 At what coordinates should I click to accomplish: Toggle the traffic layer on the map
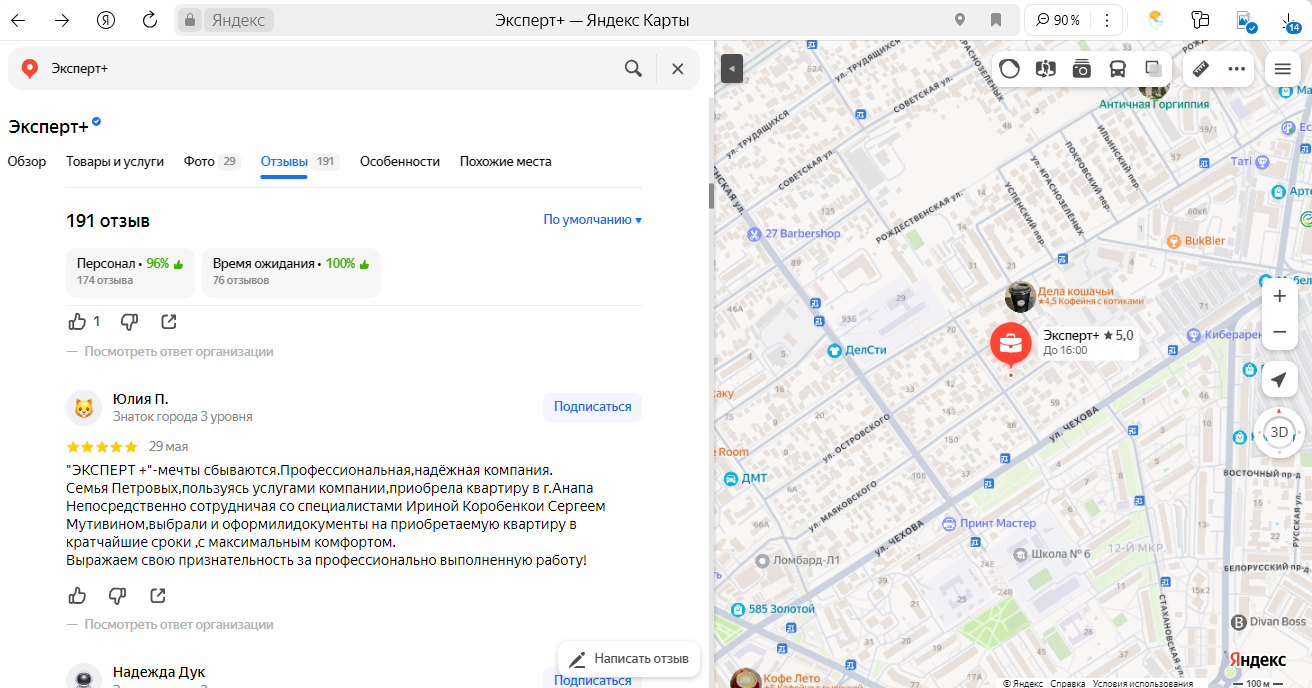(1010, 69)
